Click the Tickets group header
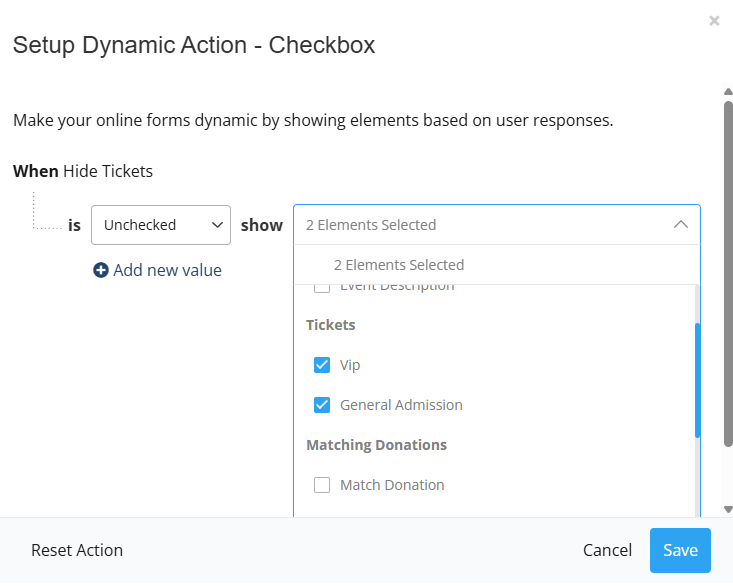This screenshot has height=587, width=733. [331, 325]
